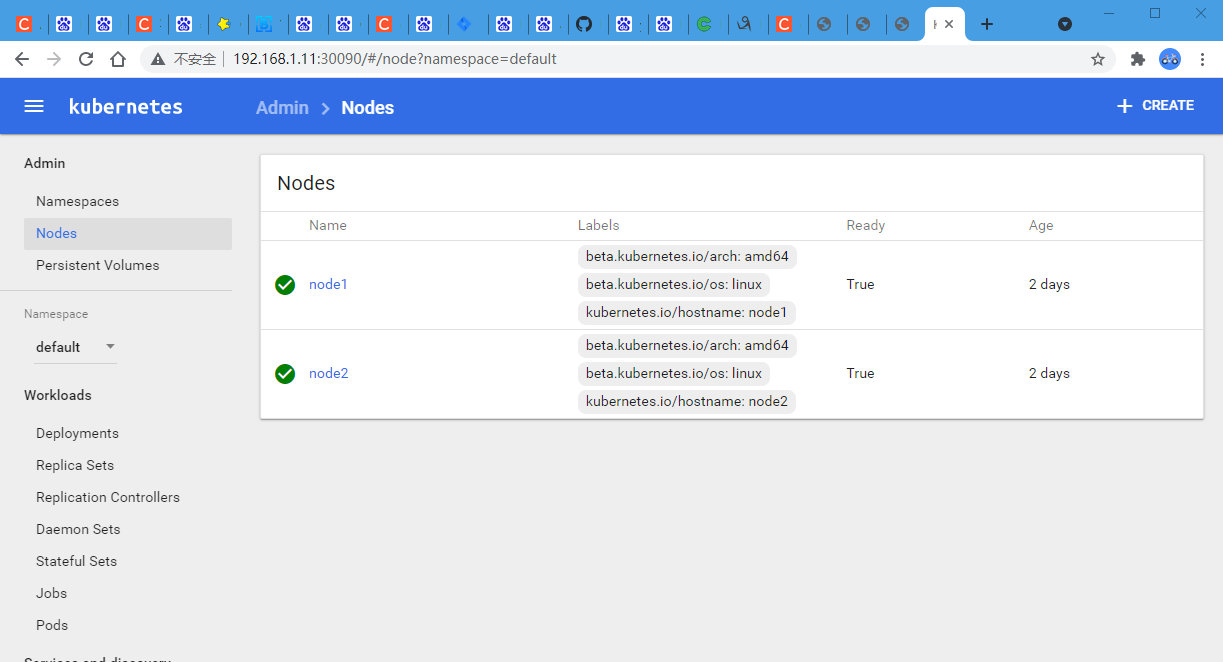Switch to the green C icon tab
1223x662 pixels.
click(704, 24)
